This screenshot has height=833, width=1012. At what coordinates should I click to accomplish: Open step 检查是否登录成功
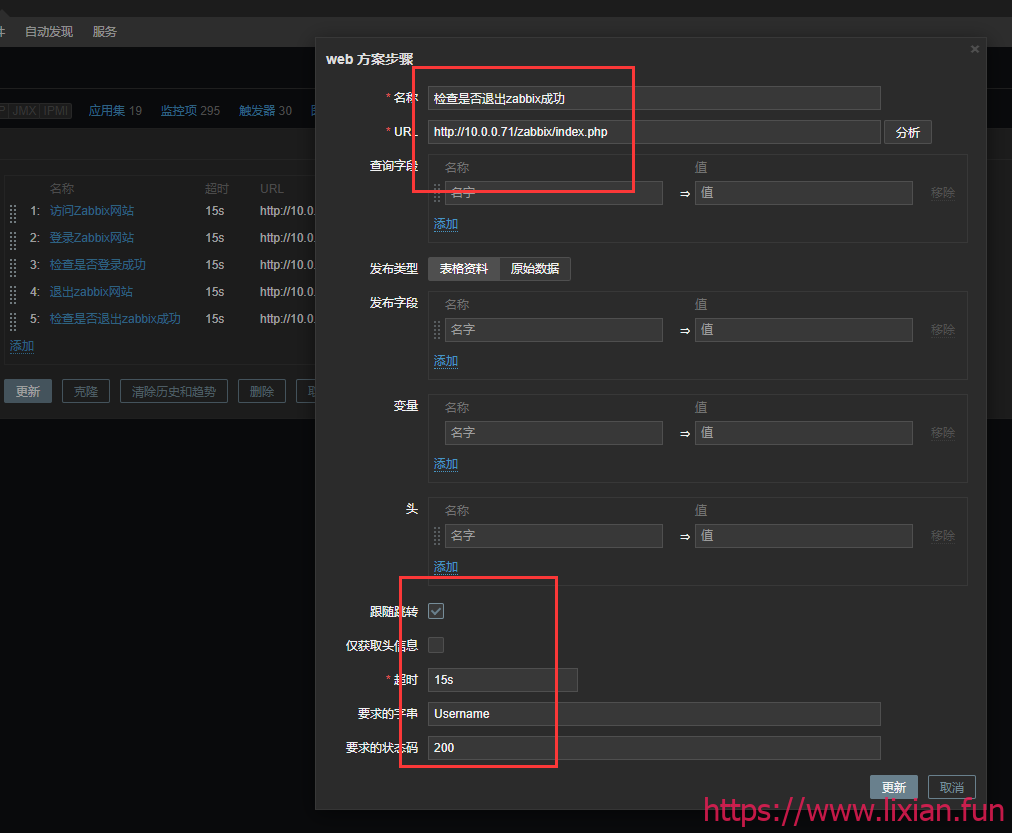[x=97, y=265]
